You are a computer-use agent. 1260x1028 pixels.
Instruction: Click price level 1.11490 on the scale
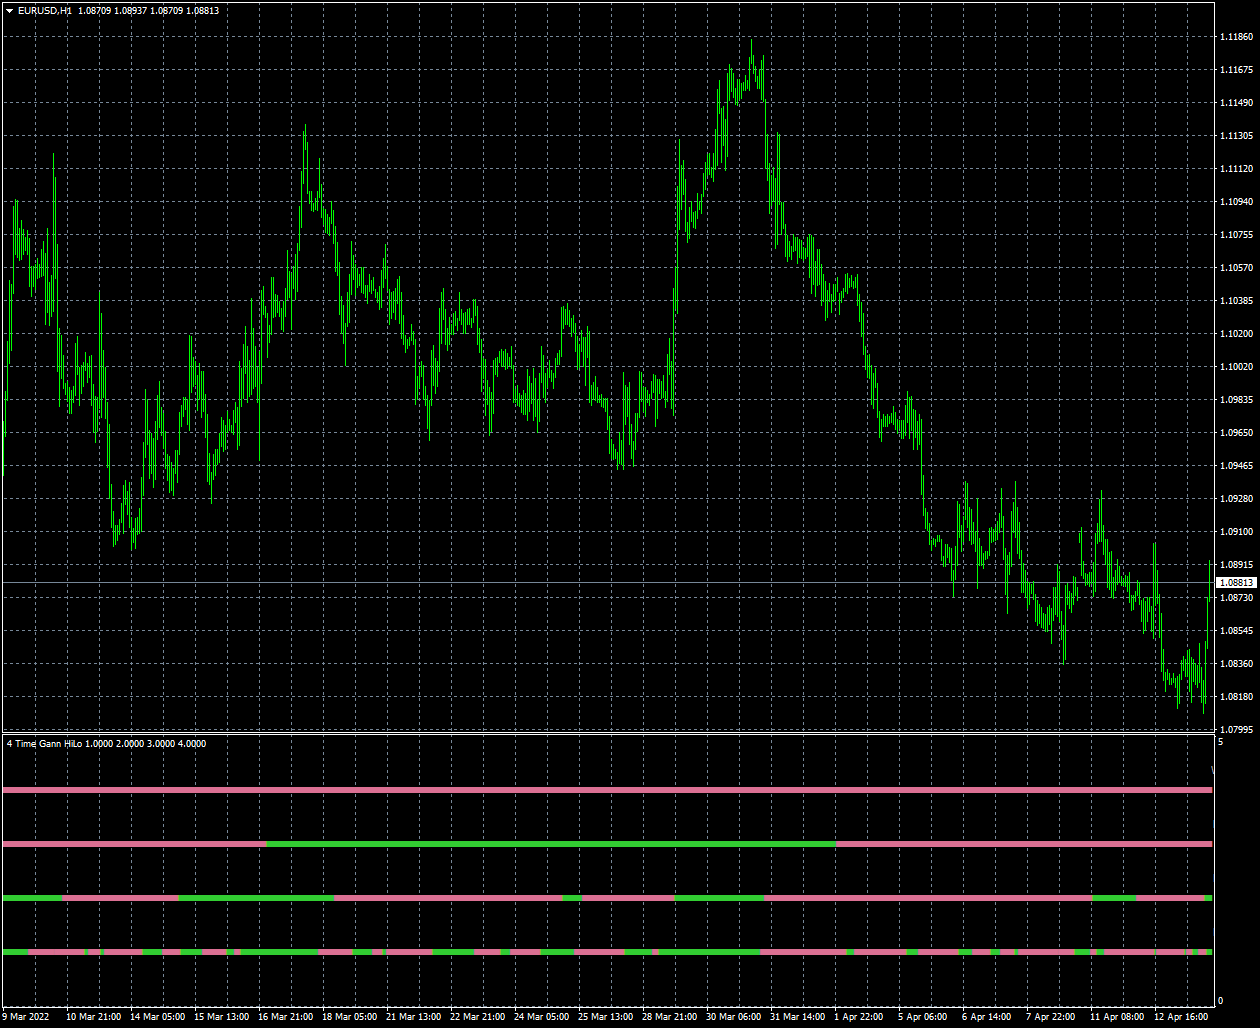click(x=1236, y=103)
